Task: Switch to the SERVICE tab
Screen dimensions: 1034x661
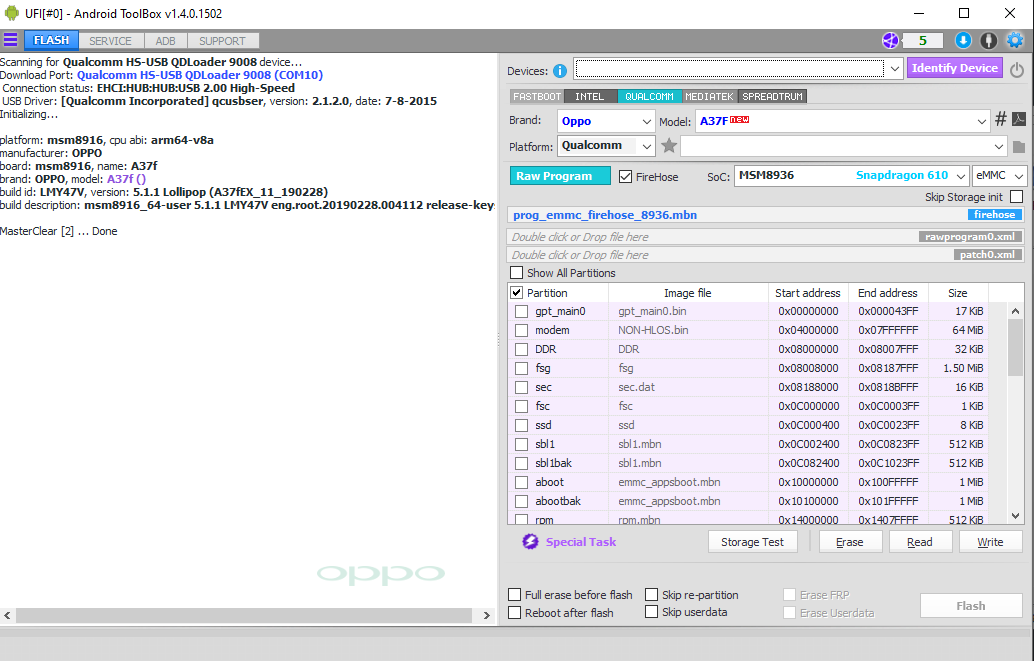Action: 110,41
